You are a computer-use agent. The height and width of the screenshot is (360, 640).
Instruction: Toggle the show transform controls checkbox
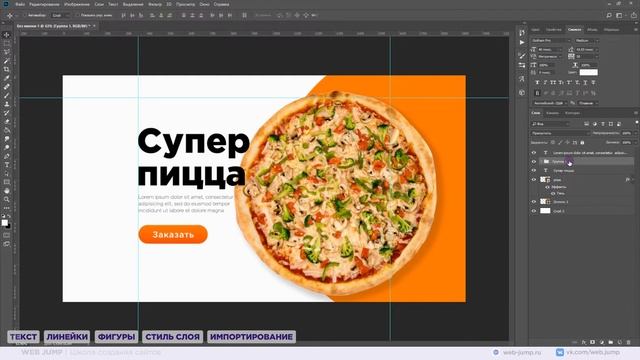pos(77,15)
